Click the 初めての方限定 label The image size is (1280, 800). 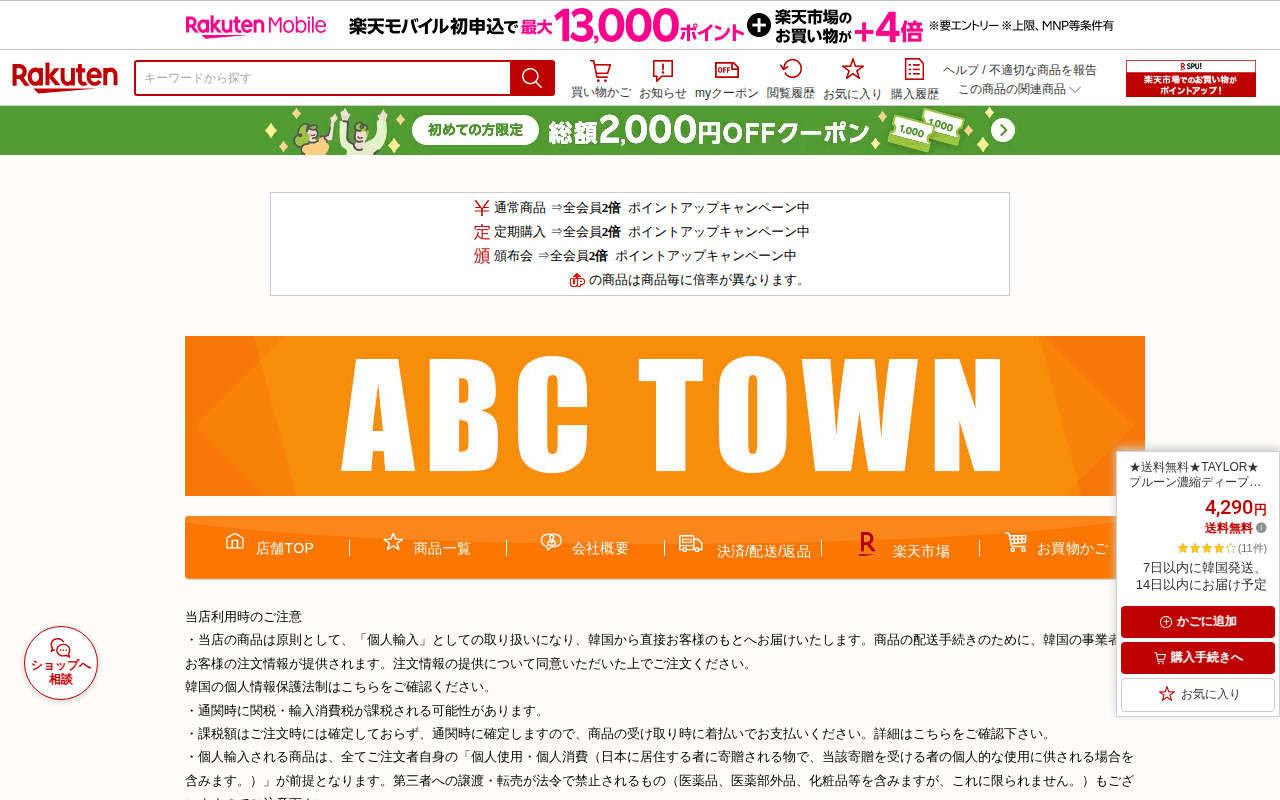[475, 130]
